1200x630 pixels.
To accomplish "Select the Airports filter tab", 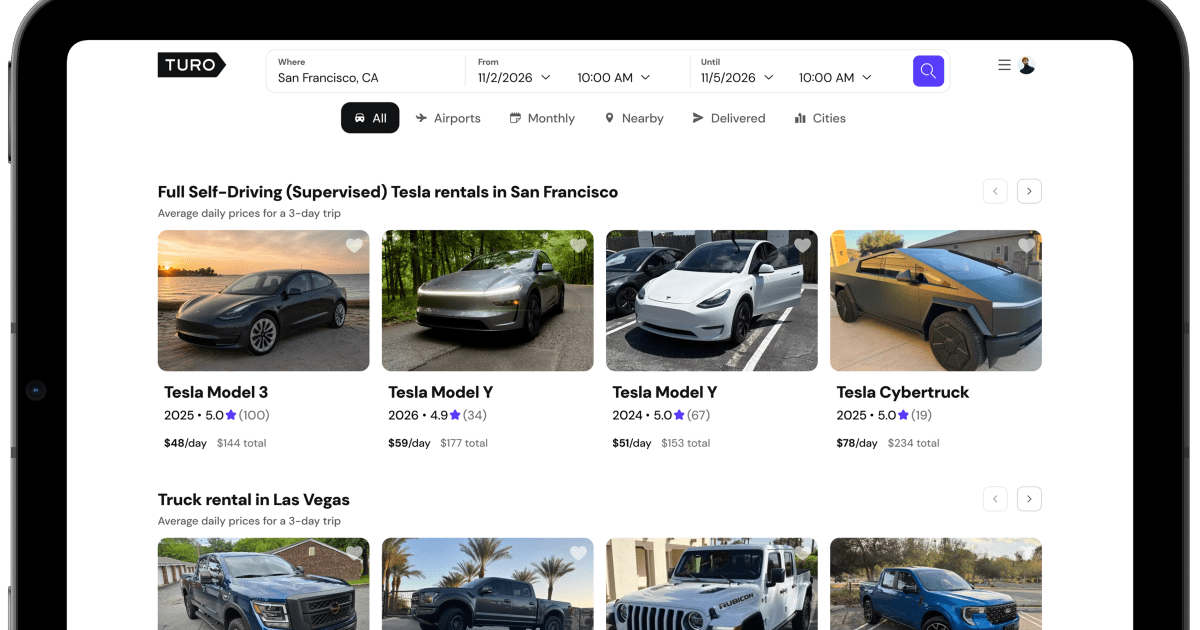I will 448,118.
